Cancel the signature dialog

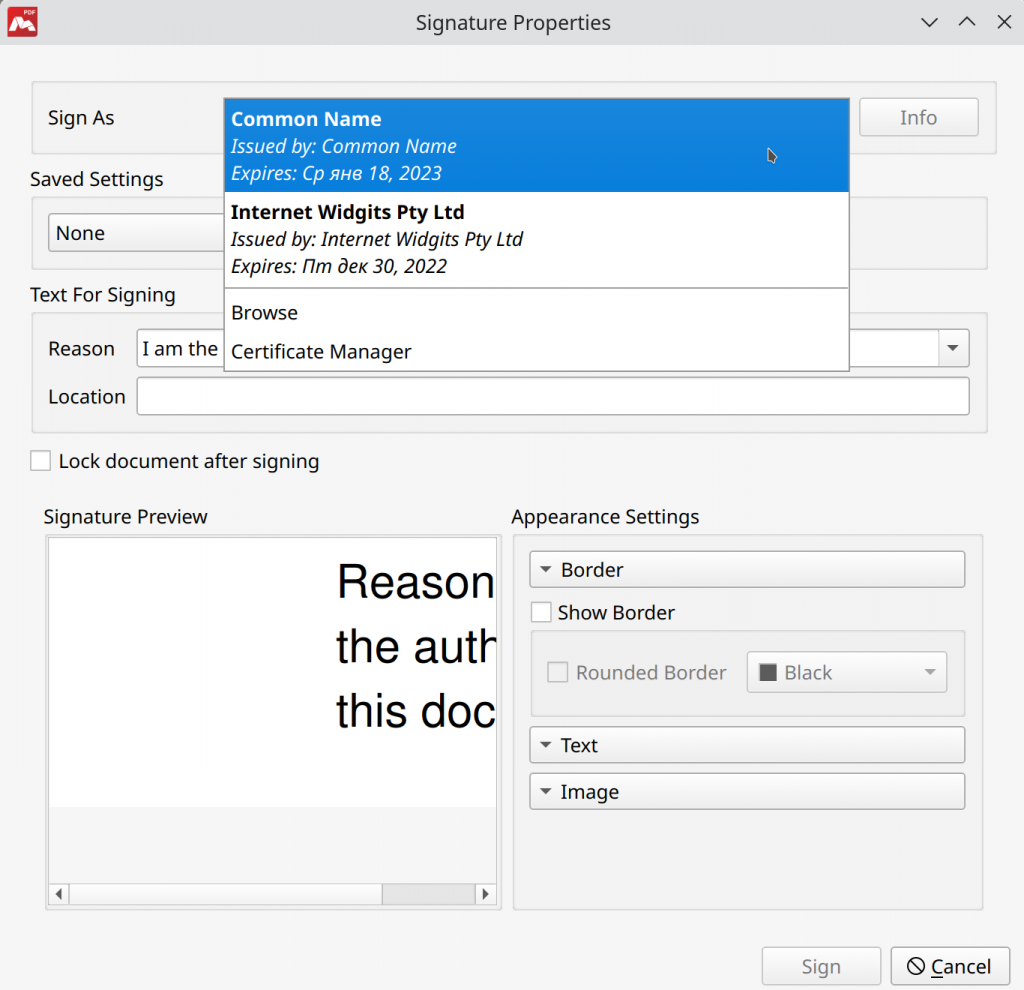click(x=949, y=966)
